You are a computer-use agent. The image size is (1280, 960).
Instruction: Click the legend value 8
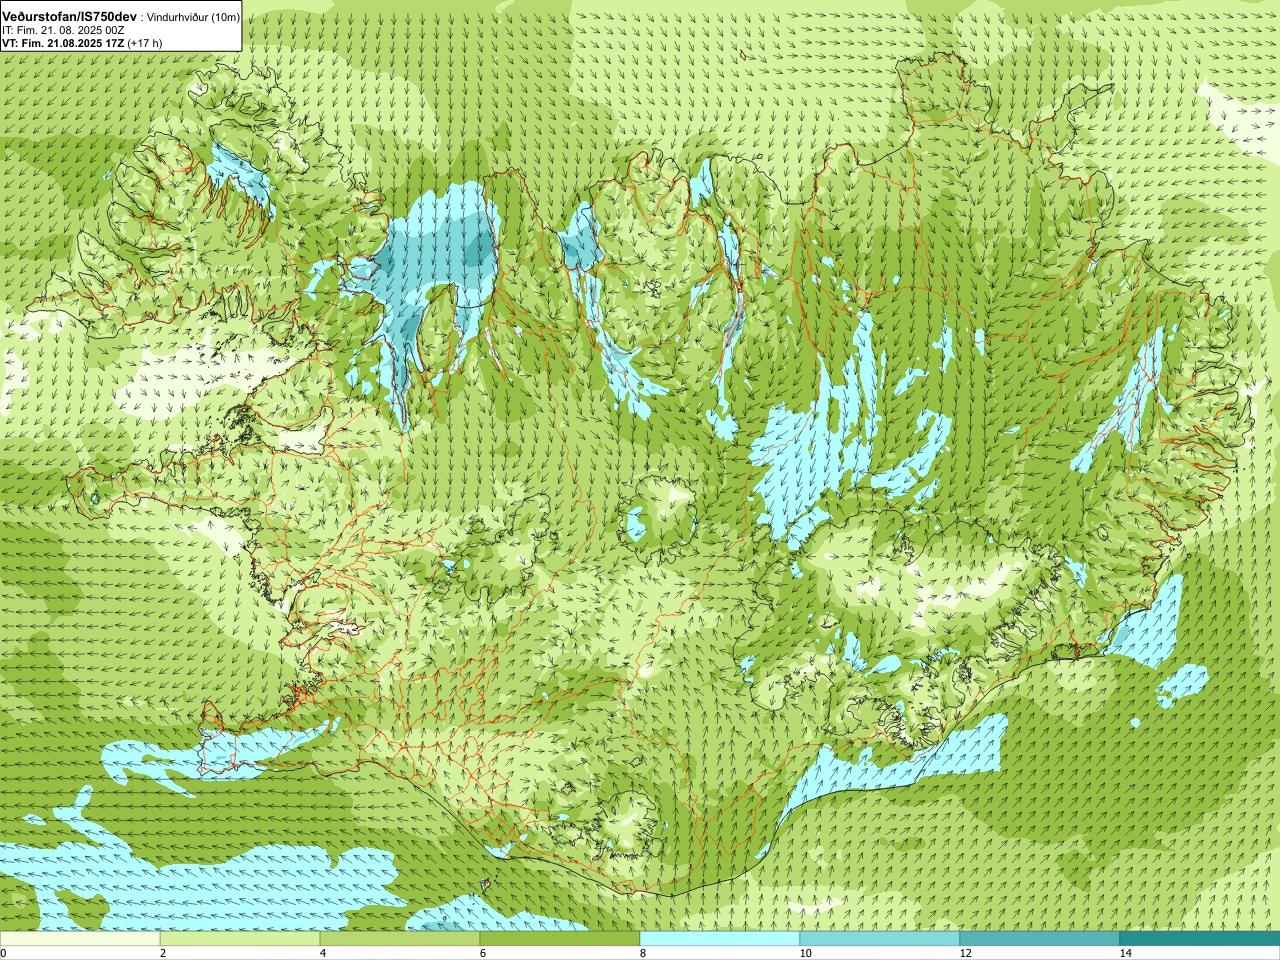[643, 953]
